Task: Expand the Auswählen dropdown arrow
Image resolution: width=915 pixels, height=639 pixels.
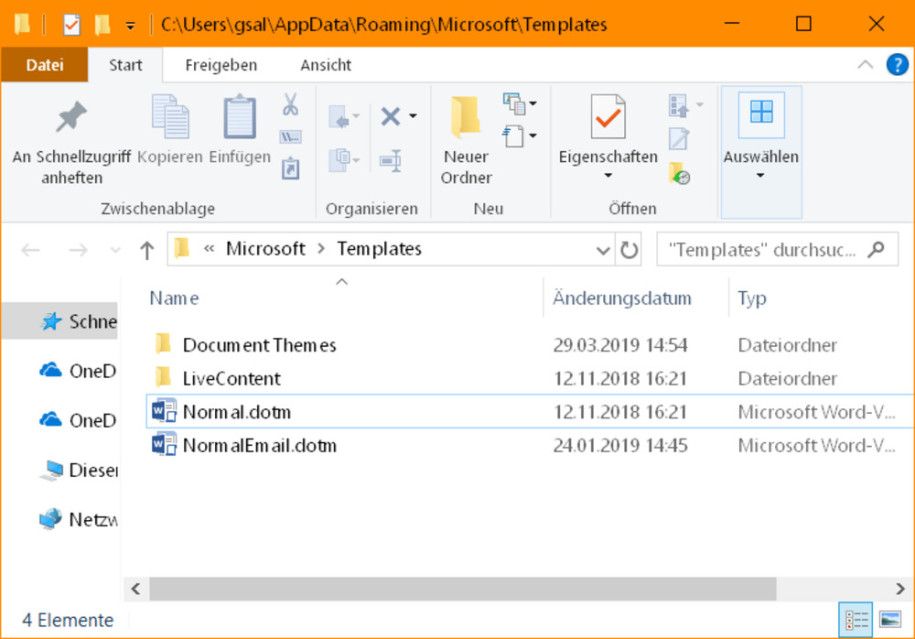Action: (x=760, y=175)
